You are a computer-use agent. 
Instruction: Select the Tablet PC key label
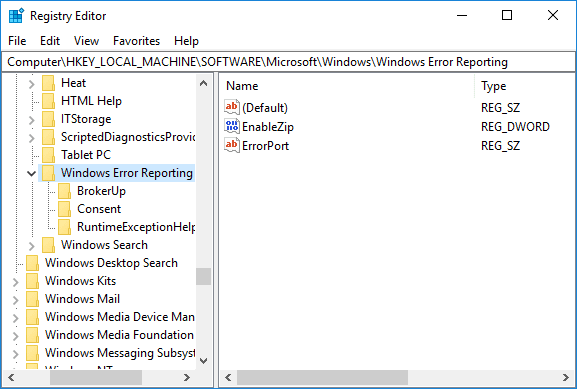tap(86, 155)
